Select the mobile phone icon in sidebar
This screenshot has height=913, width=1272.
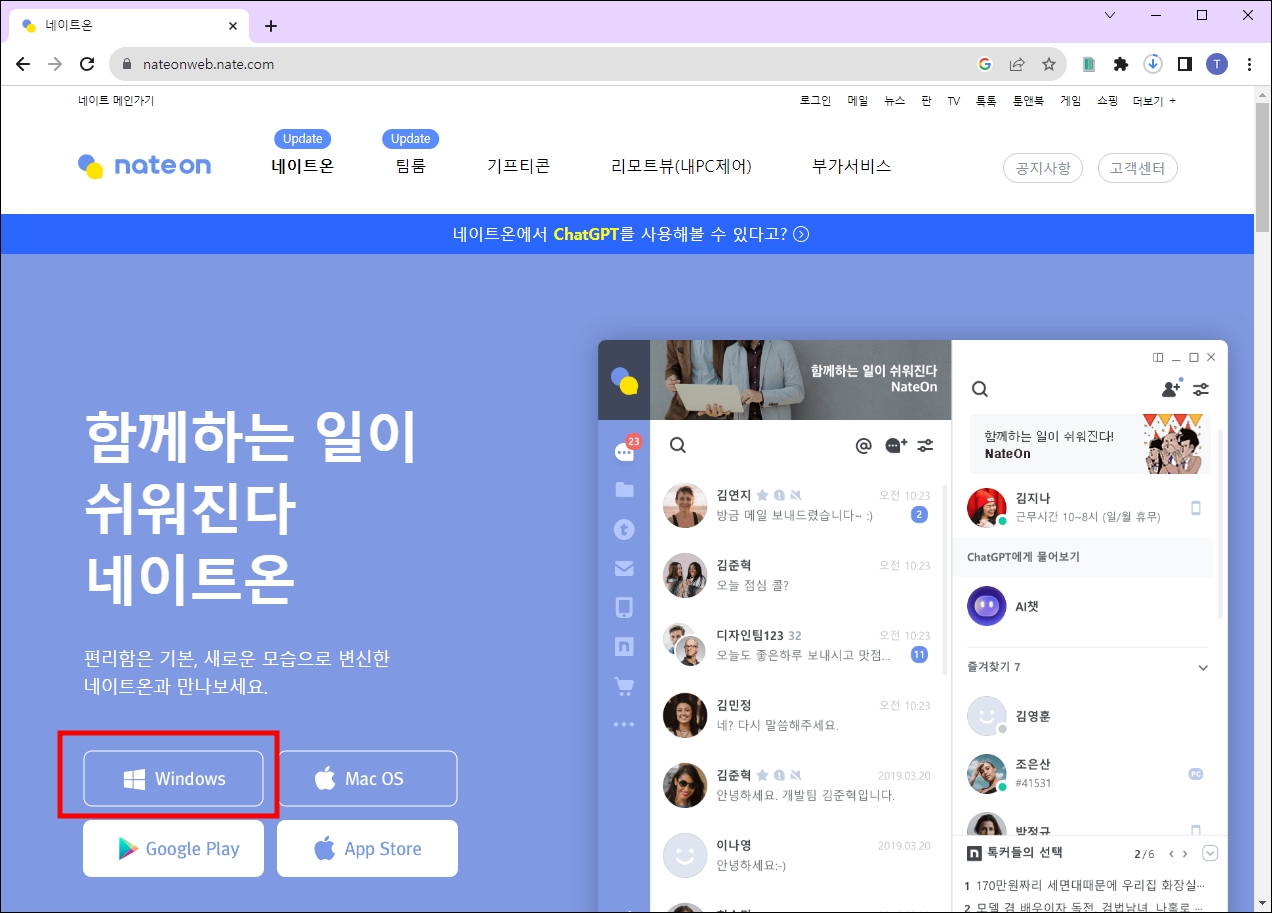(x=624, y=607)
